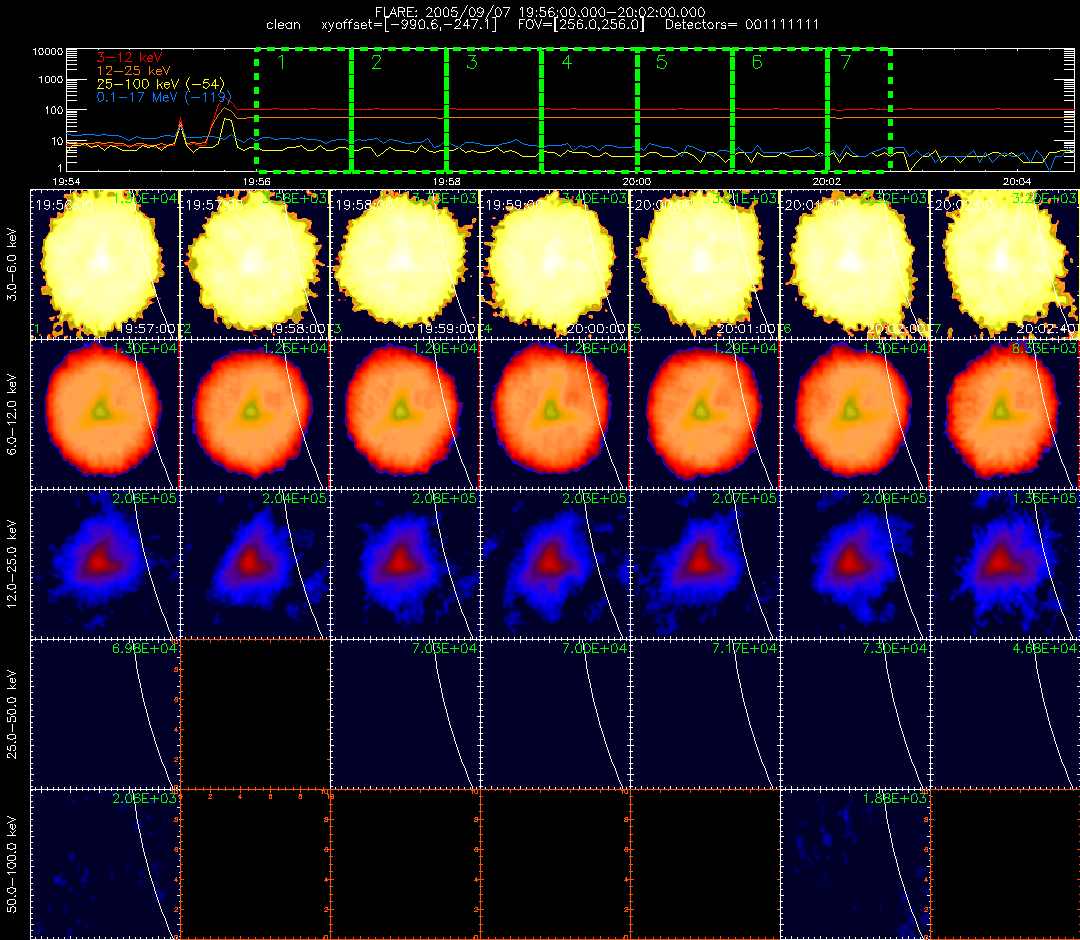Click the yellow '25-100 keV (-54)' legend entry

pos(160,84)
